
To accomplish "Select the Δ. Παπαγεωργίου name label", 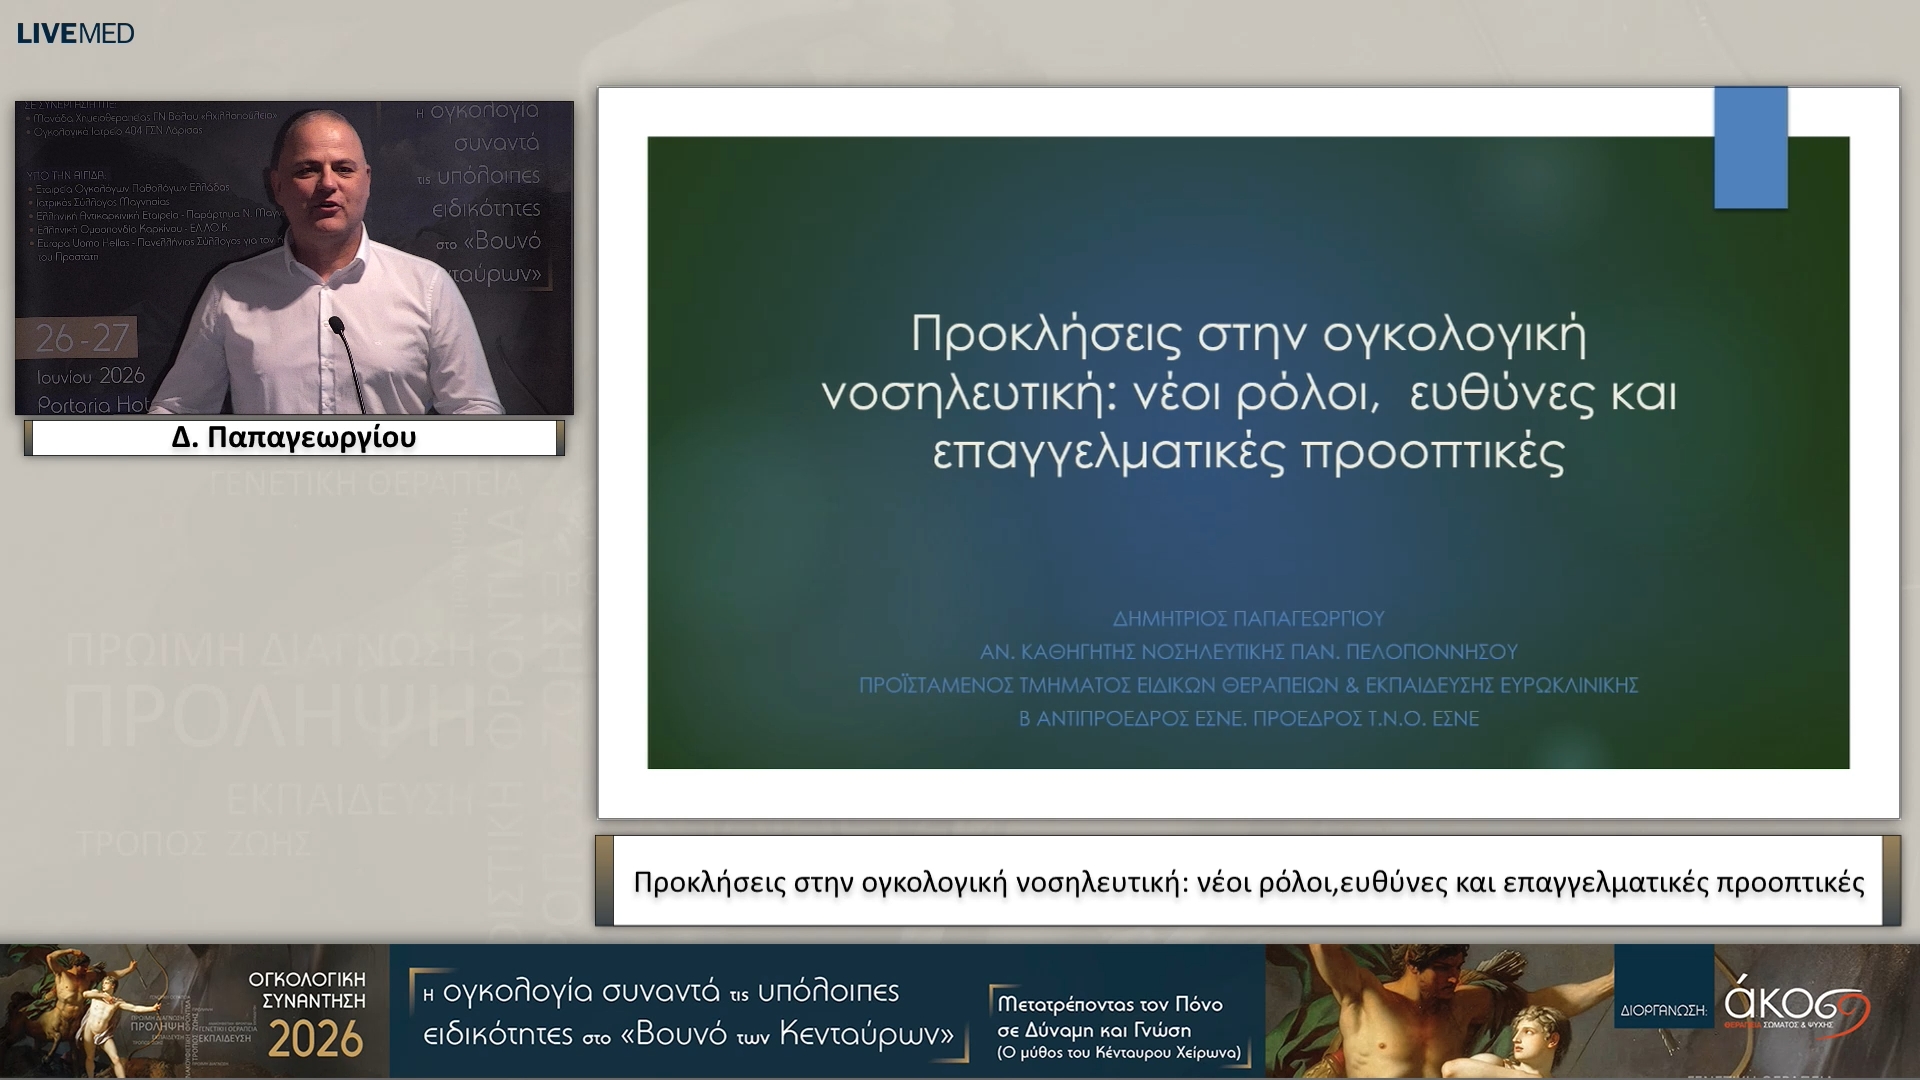I will coord(294,438).
